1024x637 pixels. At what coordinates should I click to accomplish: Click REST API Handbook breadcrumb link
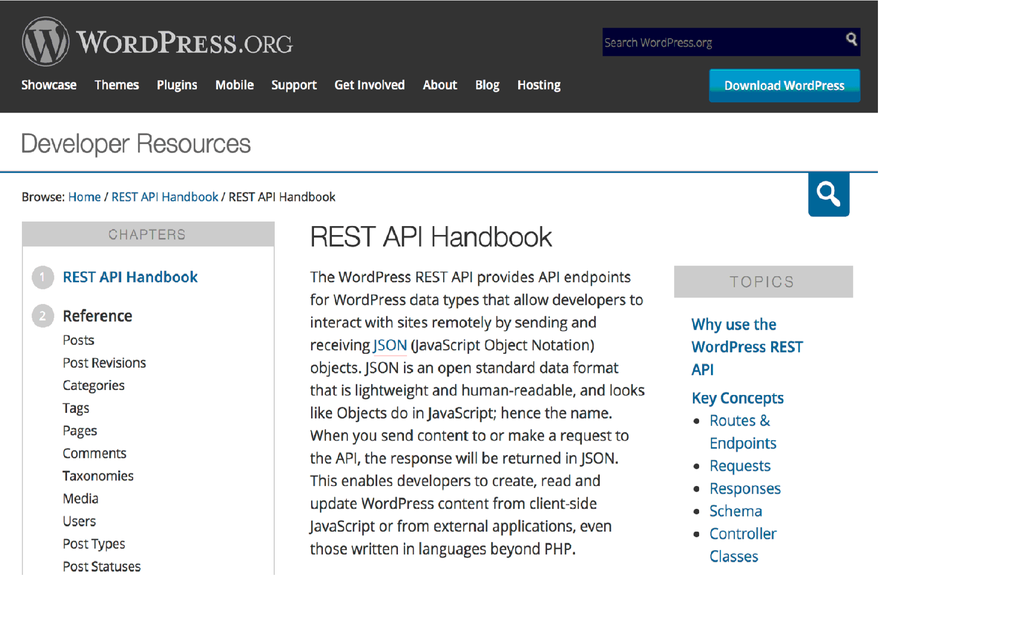coord(165,197)
